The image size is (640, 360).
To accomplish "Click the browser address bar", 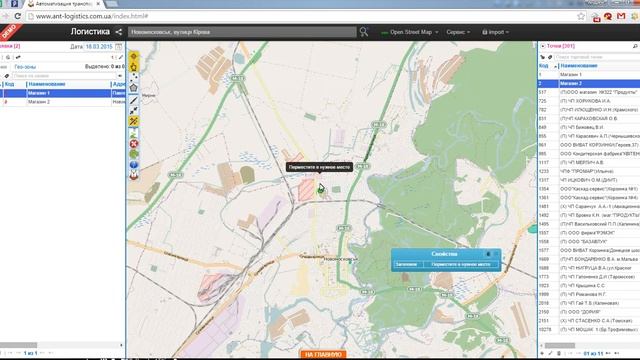I will tap(302, 16).
